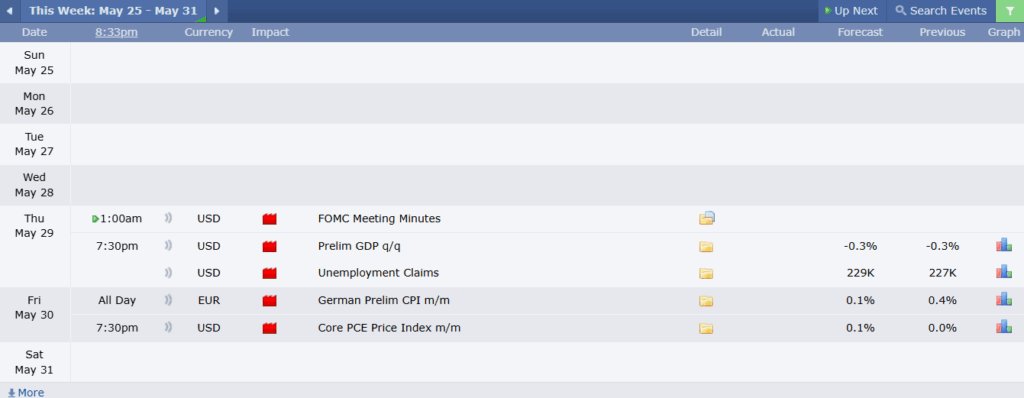The image size is (1024, 398).
Task: Open the This Week date range selector
Action: pos(113,11)
